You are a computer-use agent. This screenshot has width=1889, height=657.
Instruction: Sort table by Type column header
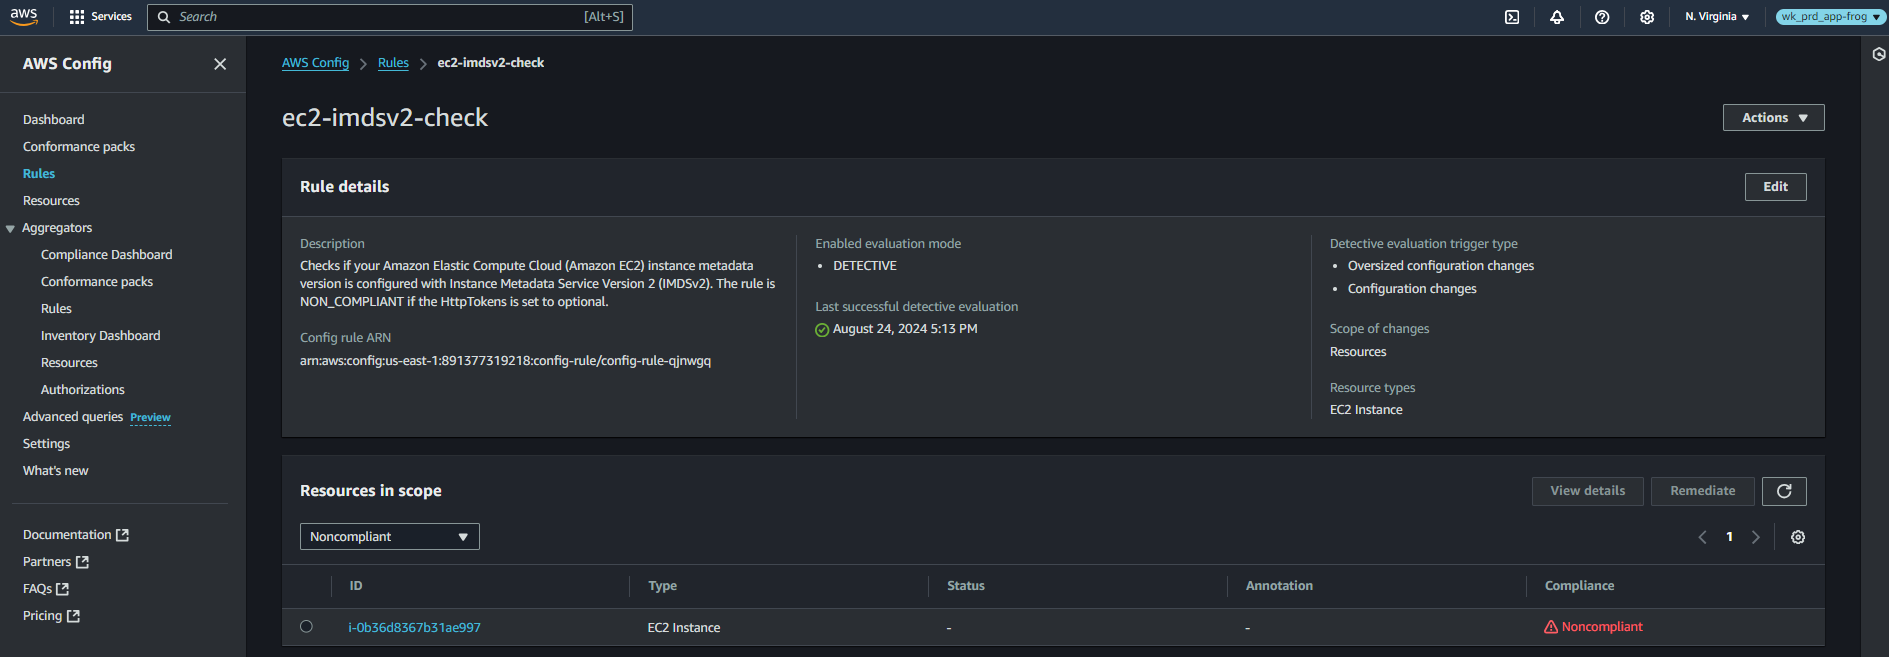click(x=662, y=586)
